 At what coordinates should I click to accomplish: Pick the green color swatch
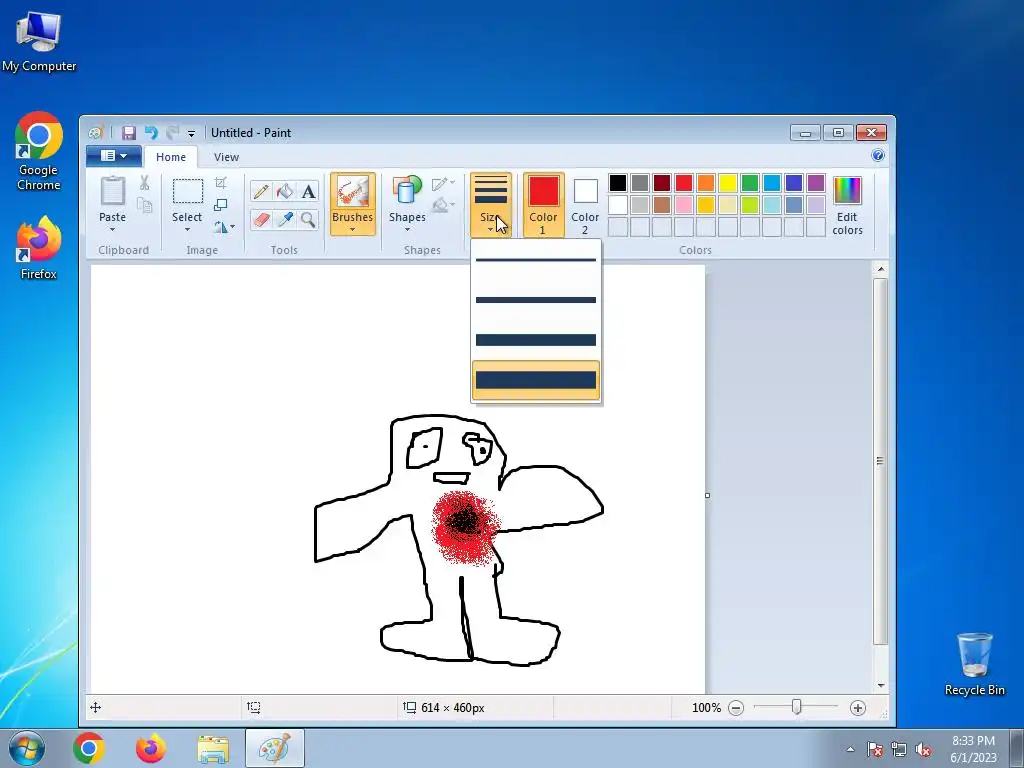(750, 183)
